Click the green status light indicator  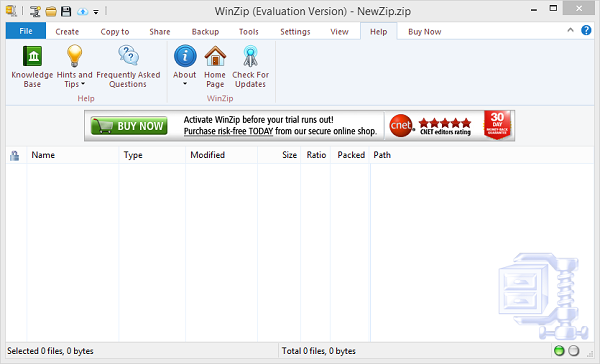pos(559,350)
